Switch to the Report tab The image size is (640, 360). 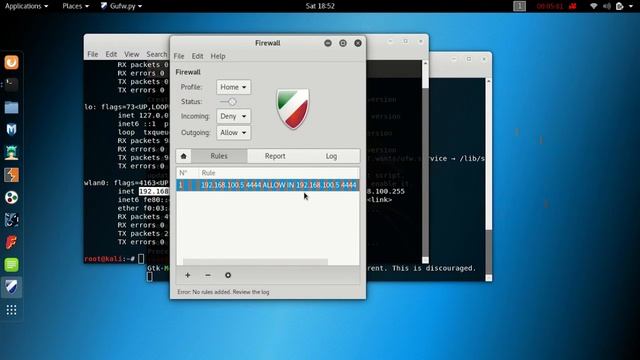[275, 156]
